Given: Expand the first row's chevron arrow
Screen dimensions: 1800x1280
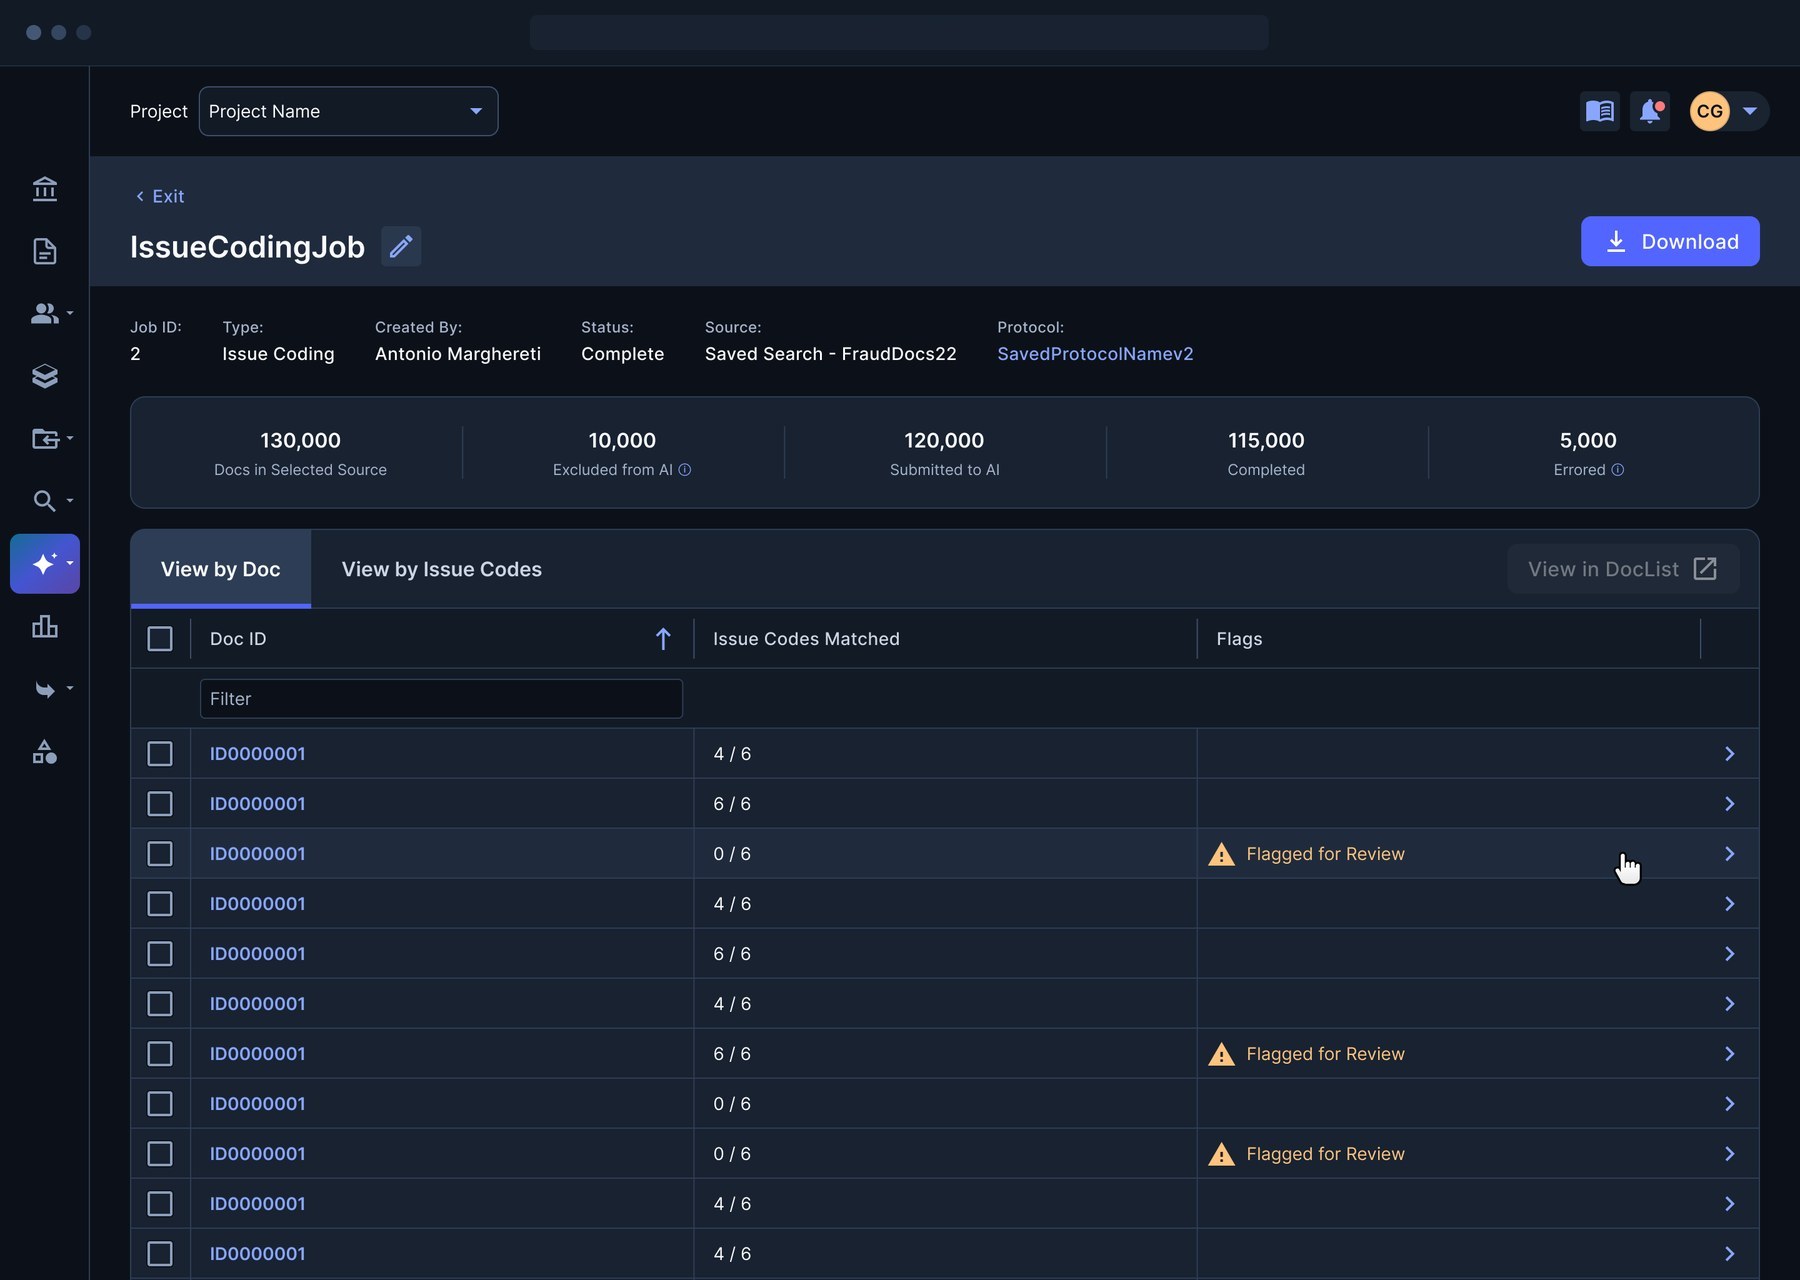Looking at the screenshot, I should 1729,754.
